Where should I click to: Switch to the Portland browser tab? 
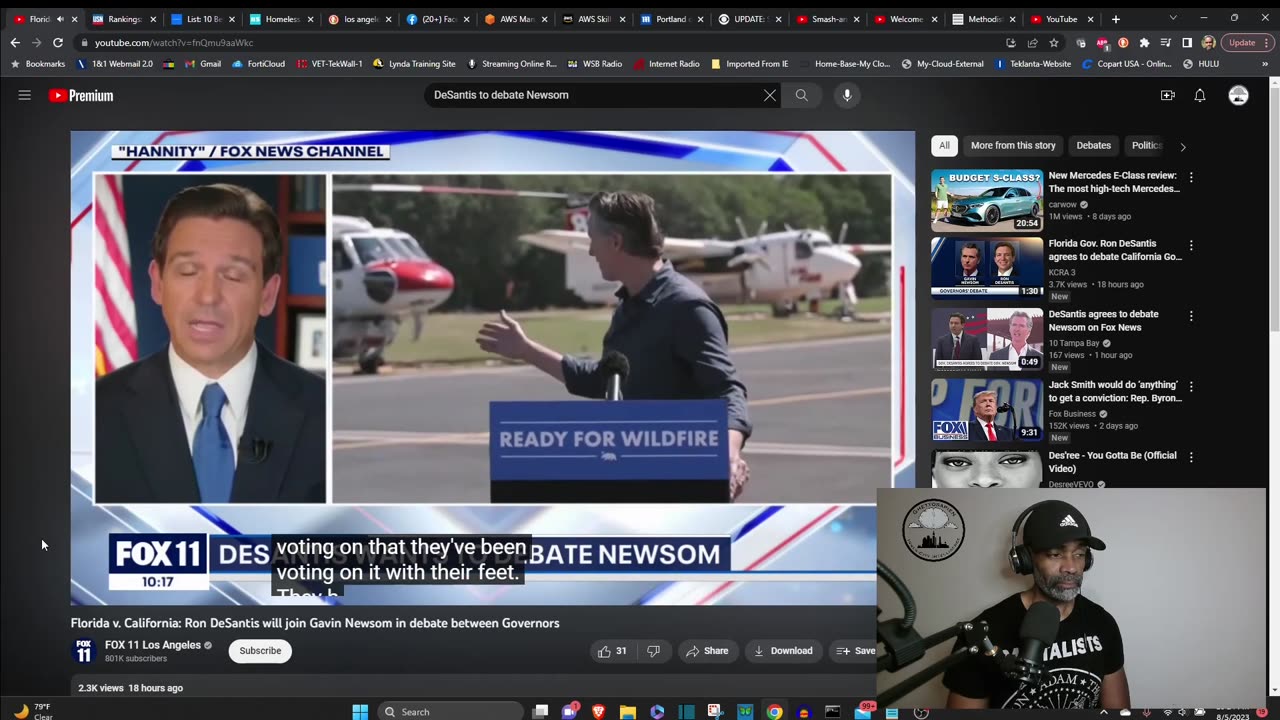672,19
